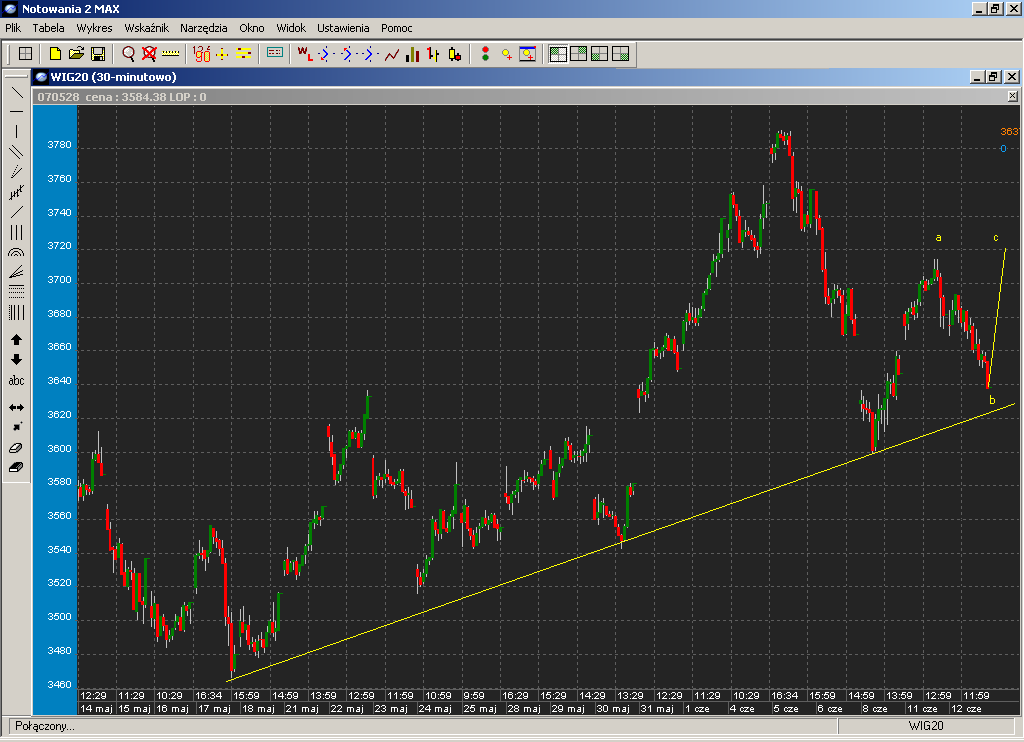
Task: Click the WIG20 status bar field
Action: pos(925,726)
